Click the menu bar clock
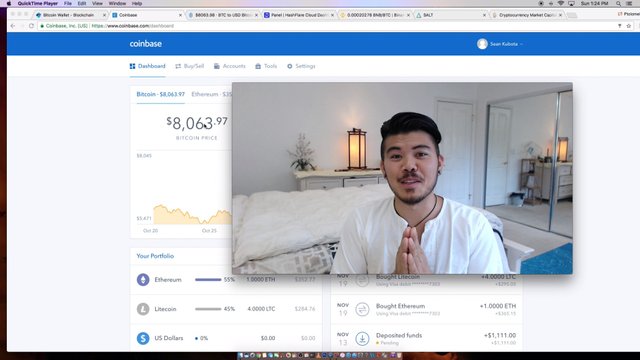 click(x=594, y=3)
